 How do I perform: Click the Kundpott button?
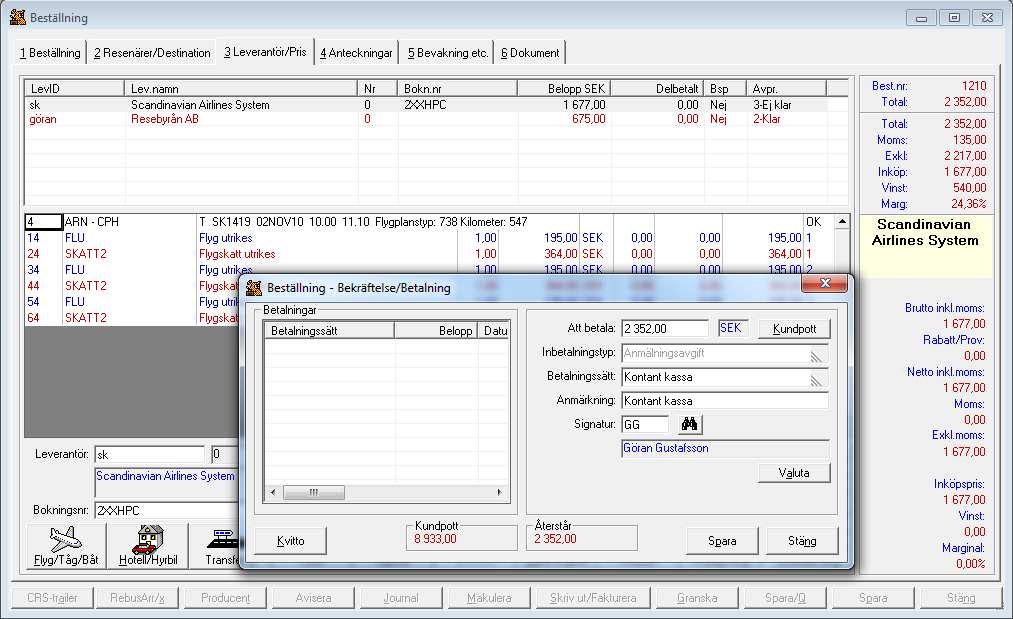point(794,329)
